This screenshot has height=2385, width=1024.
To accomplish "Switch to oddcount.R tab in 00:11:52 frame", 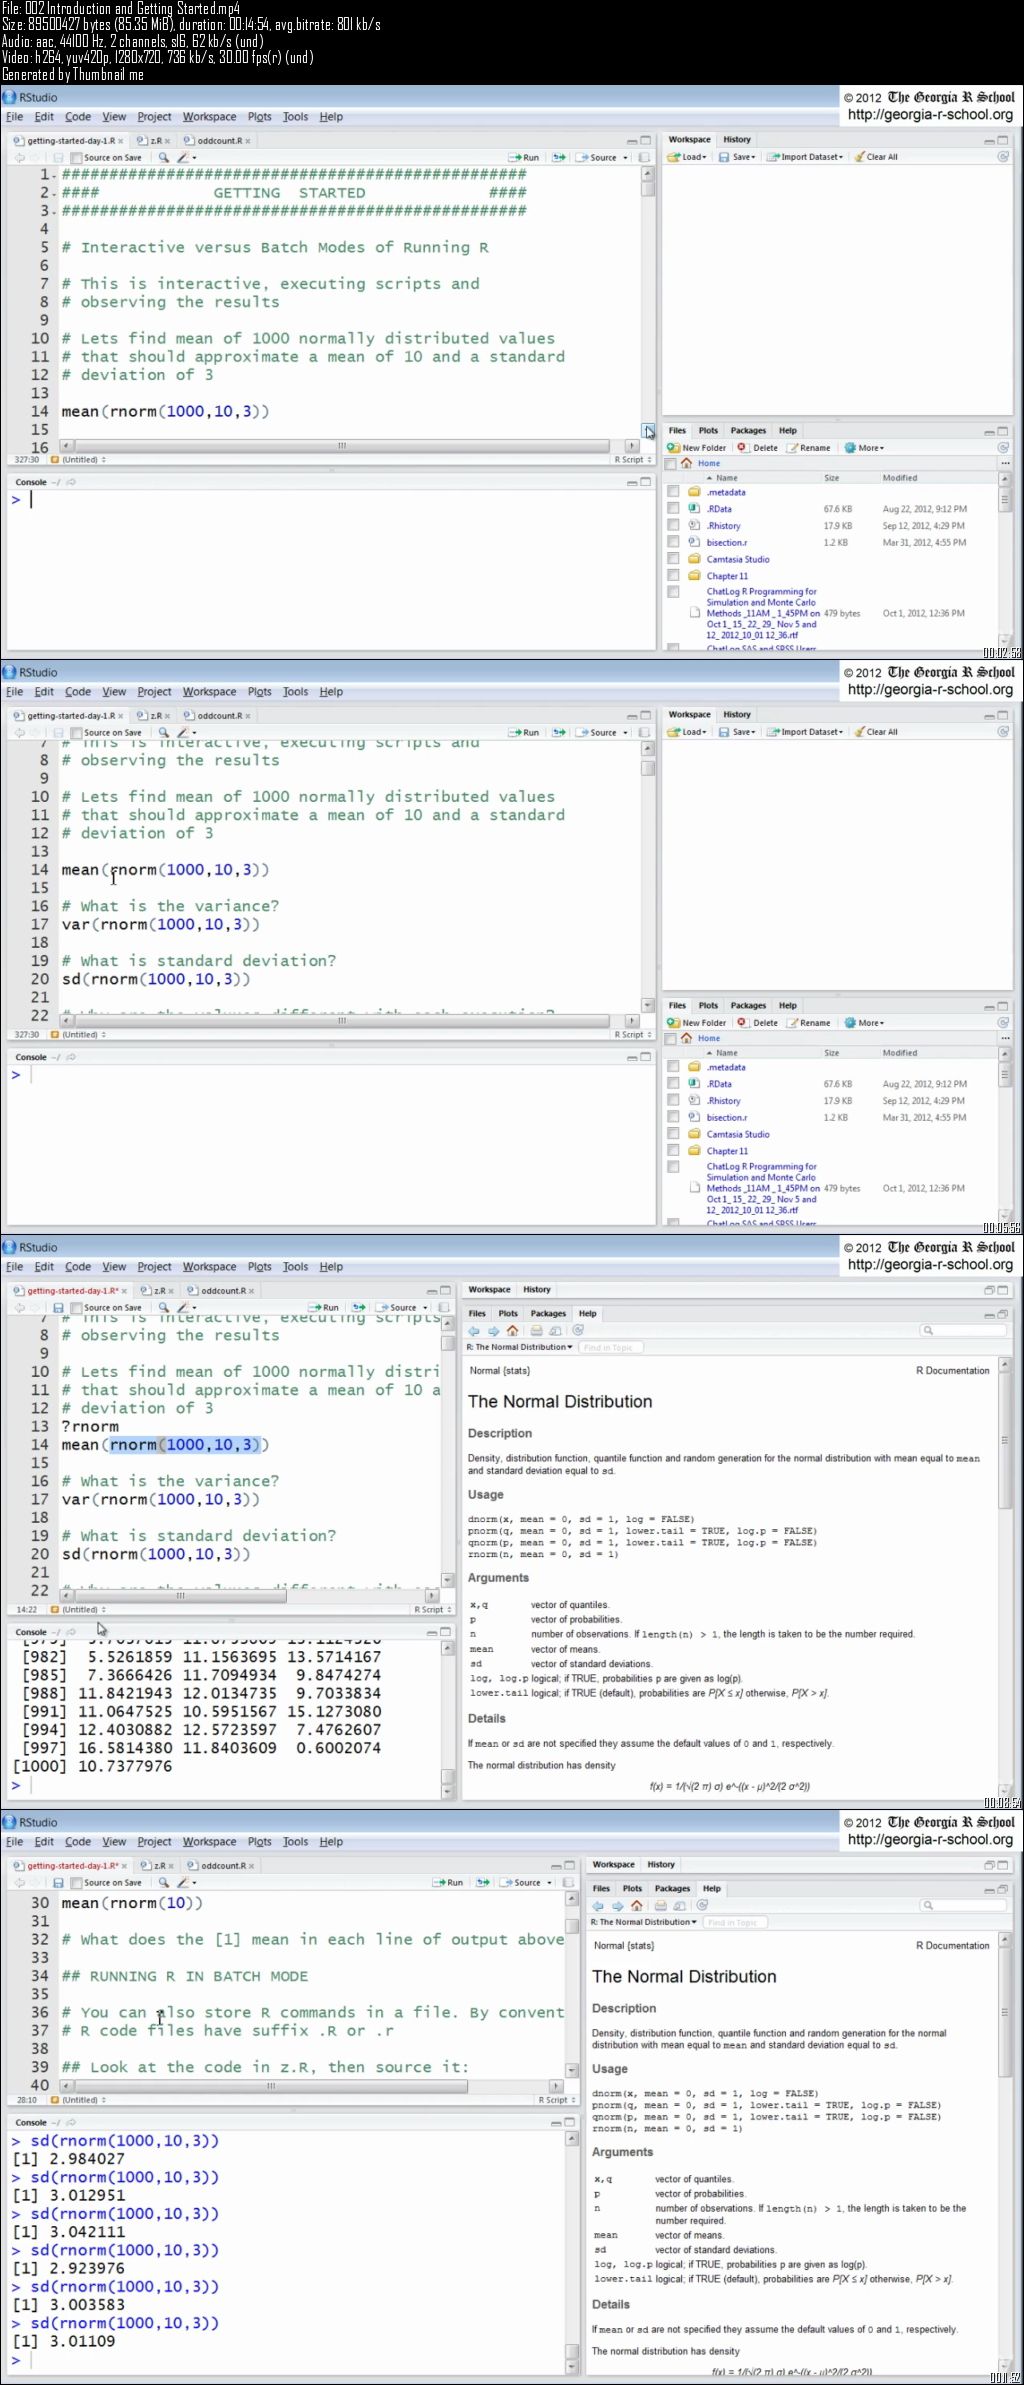I will pos(221,1866).
